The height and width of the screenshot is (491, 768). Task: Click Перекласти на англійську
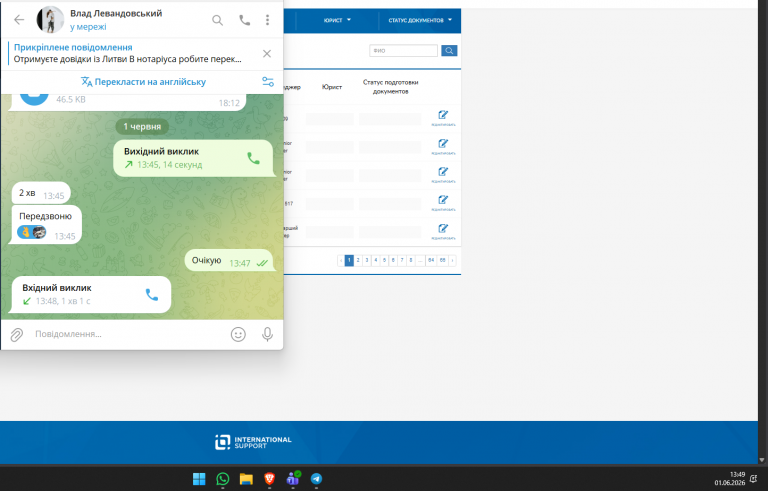[143, 82]
